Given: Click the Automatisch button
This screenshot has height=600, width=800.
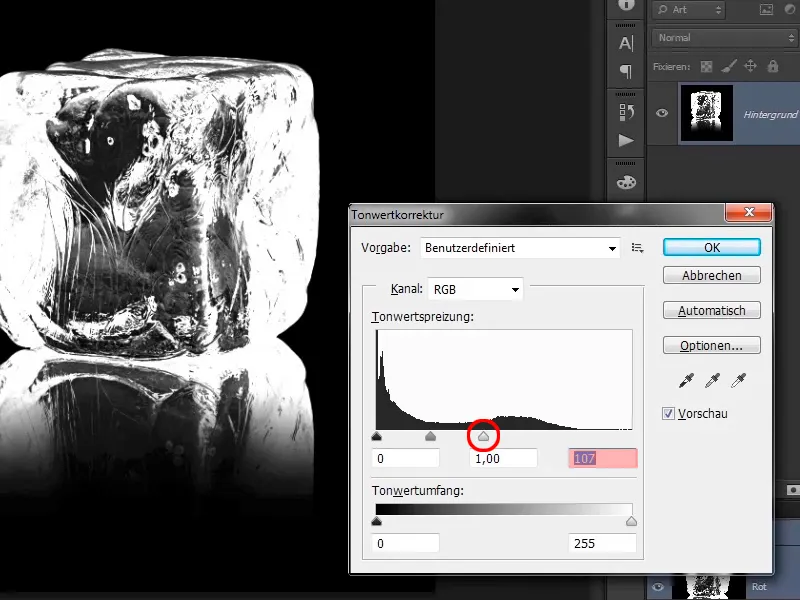Looking at the screenshot, I should click(712, 310).
